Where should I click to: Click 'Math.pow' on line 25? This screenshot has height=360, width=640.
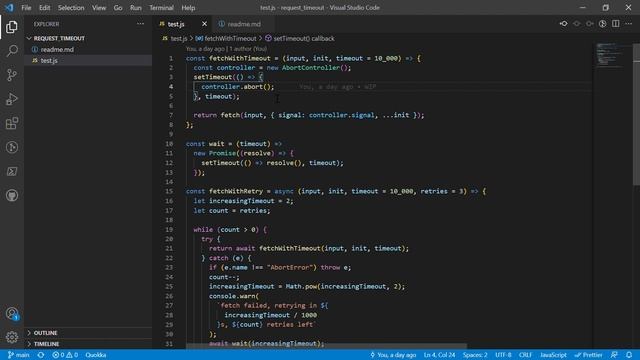point(301,287)
